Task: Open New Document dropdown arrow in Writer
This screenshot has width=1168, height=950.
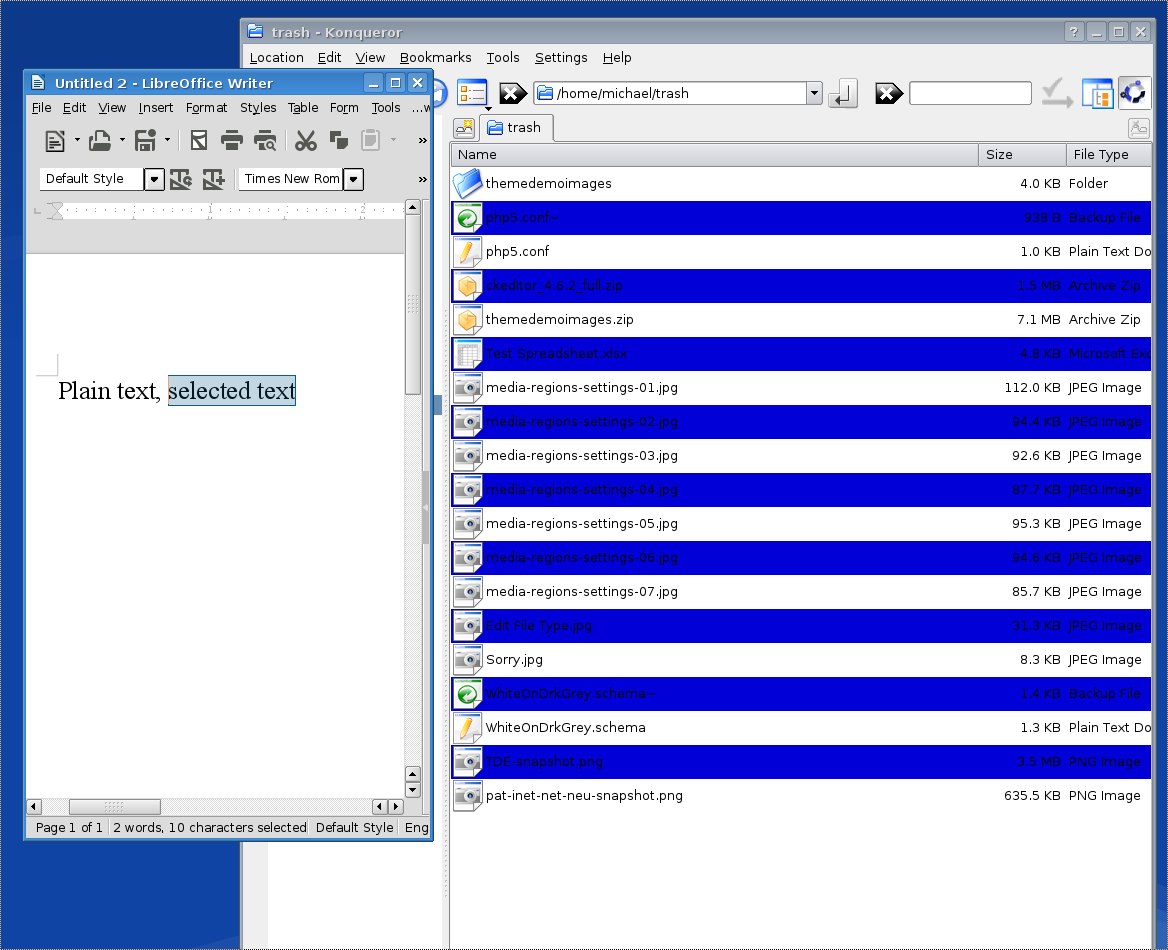Action: (77, 140)
